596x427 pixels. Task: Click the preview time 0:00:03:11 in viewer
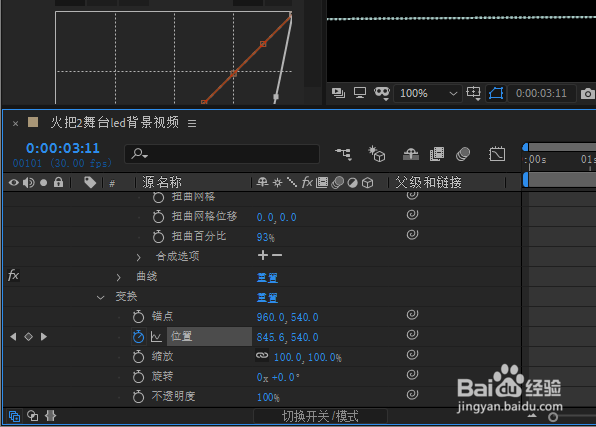[541, 93]
